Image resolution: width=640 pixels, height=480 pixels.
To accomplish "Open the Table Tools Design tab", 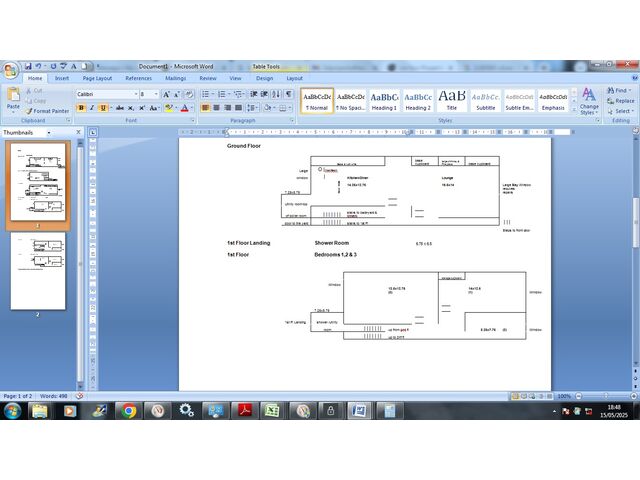I will 264,78.
